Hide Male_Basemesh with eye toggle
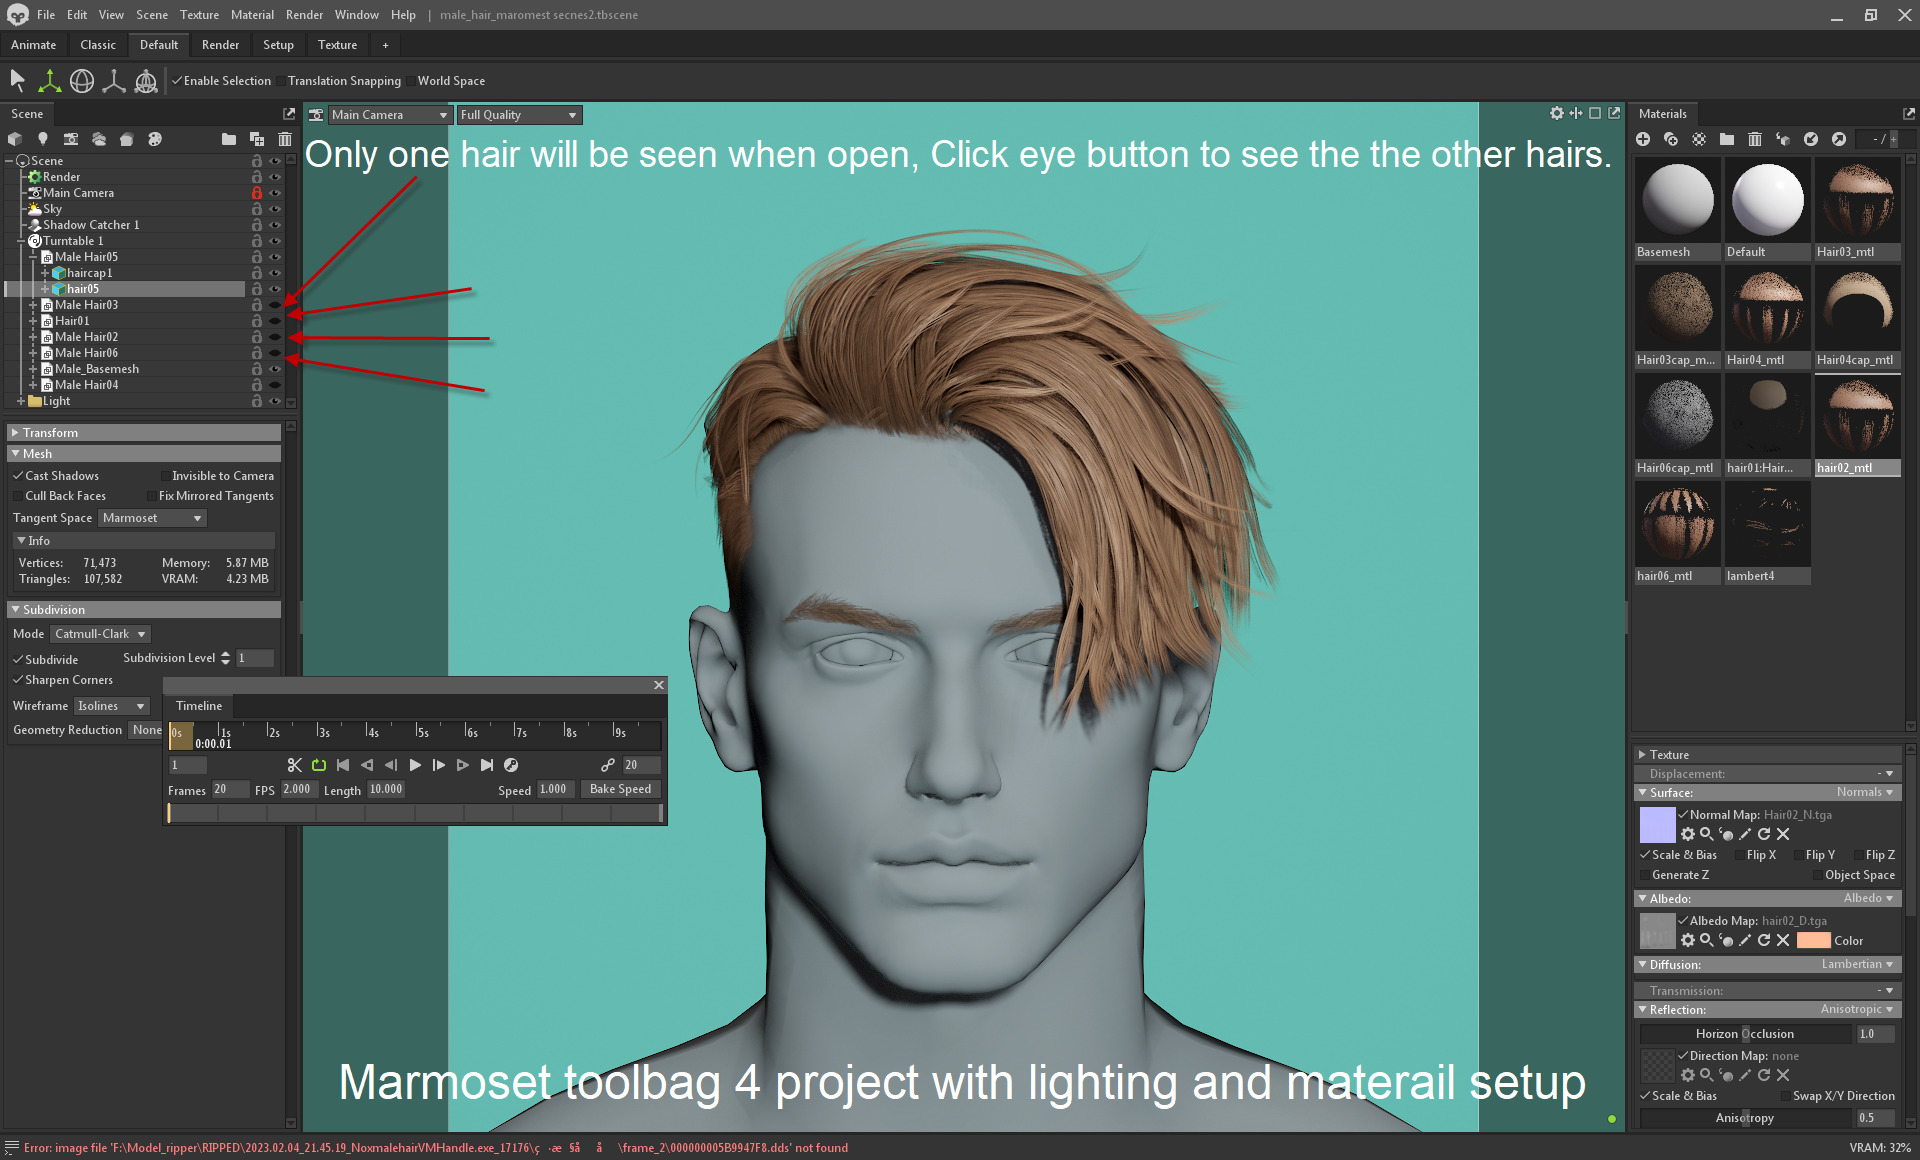Screen dimensions: 1920x1160 (275, 369)
